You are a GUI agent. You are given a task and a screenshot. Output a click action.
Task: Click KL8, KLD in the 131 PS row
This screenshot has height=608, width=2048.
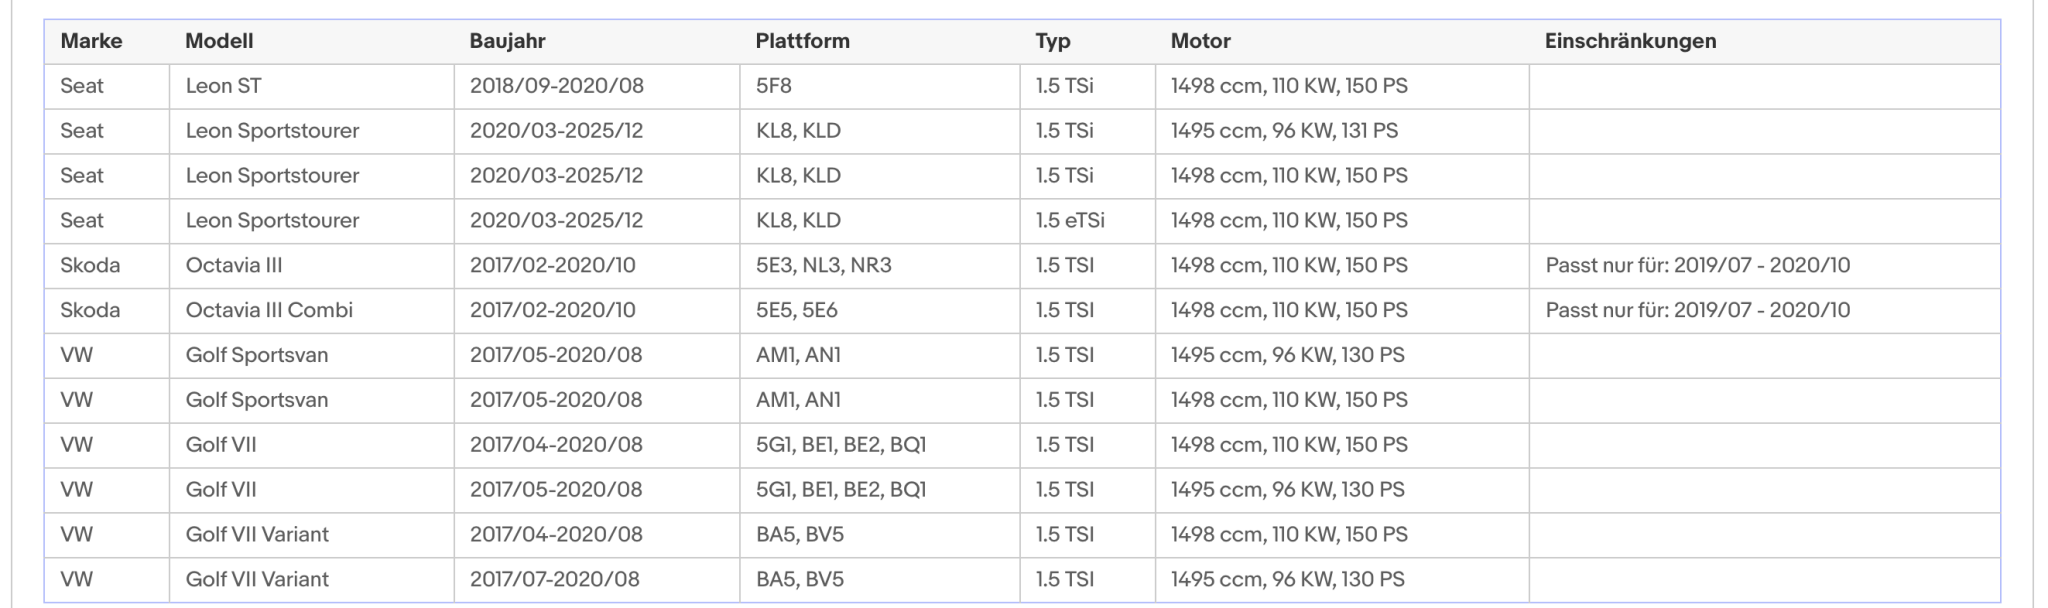[880, 131]
